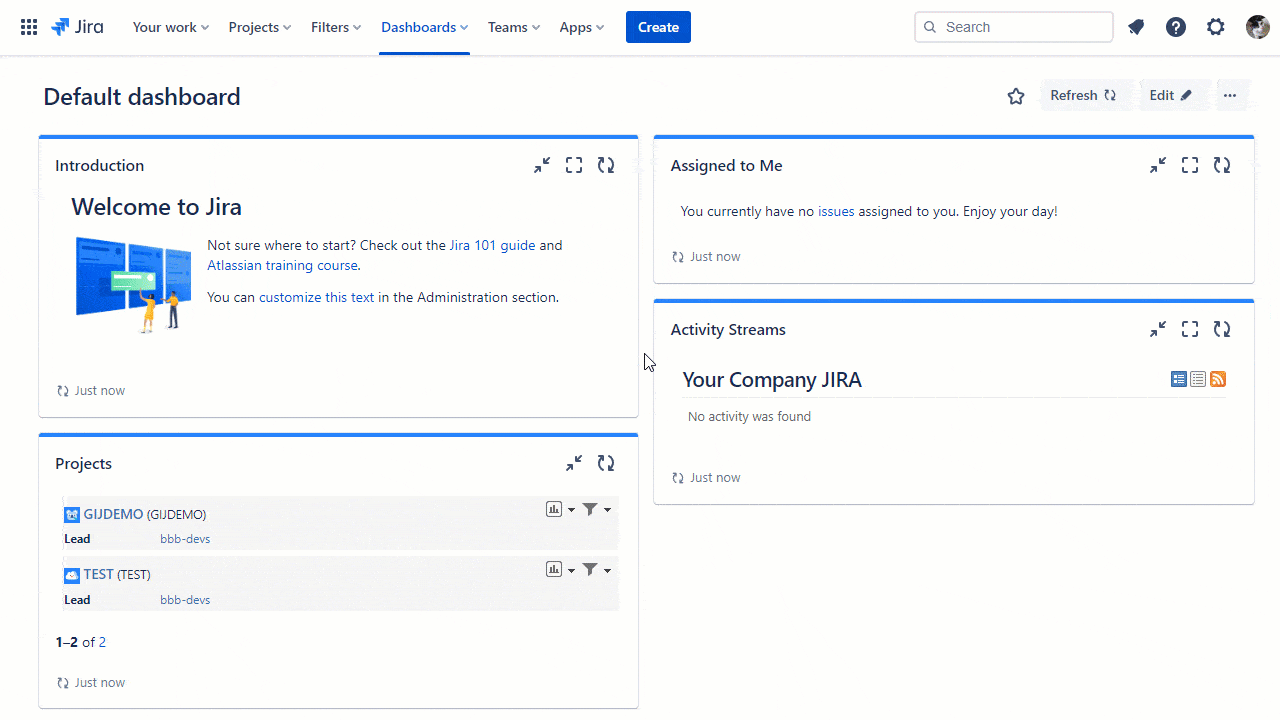Open the Jira 101 guide link

[492, 245]
